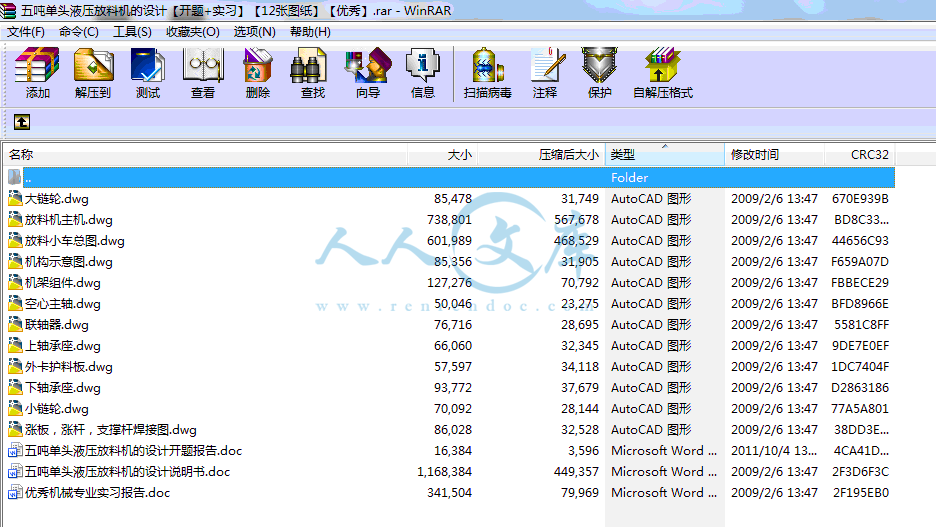
Task: Click packed size value 79,969
Action: click(x=580, y=492)
